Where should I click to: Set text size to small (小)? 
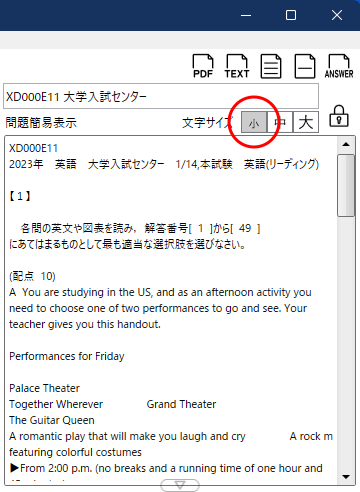point(254,123)
